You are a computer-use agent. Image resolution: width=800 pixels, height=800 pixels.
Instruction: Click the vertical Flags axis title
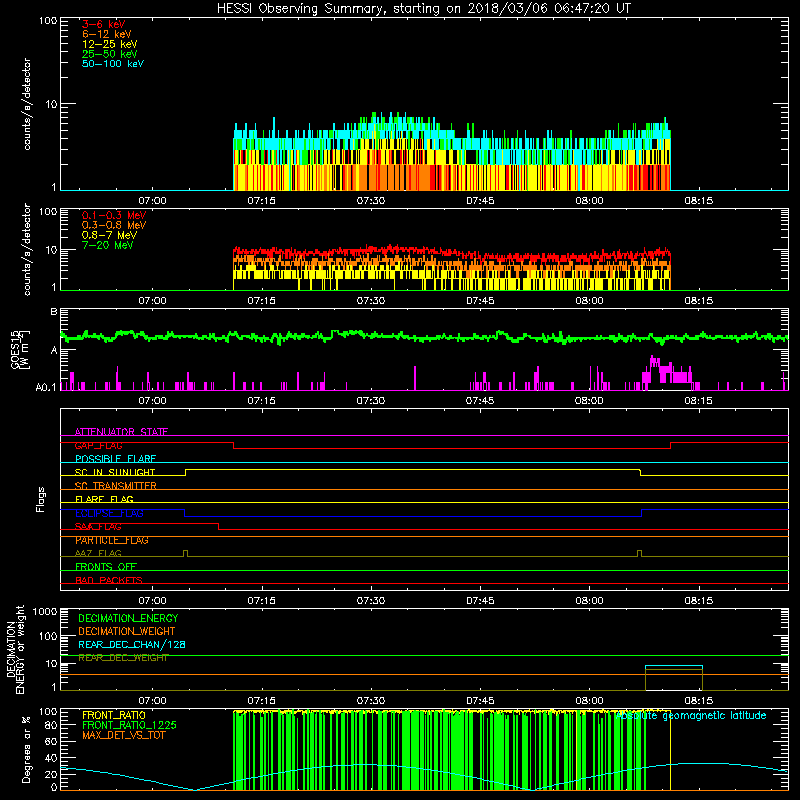41,499
